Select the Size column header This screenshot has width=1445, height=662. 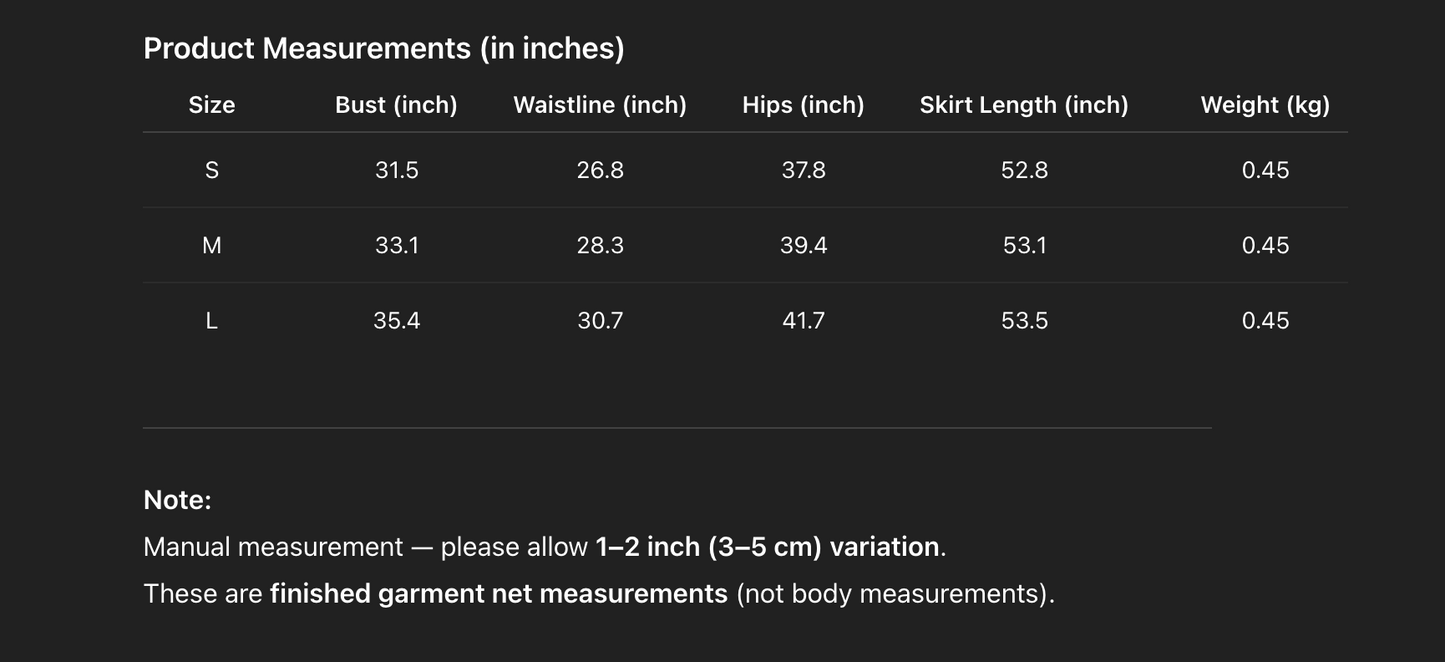click(x=212, y=105)
